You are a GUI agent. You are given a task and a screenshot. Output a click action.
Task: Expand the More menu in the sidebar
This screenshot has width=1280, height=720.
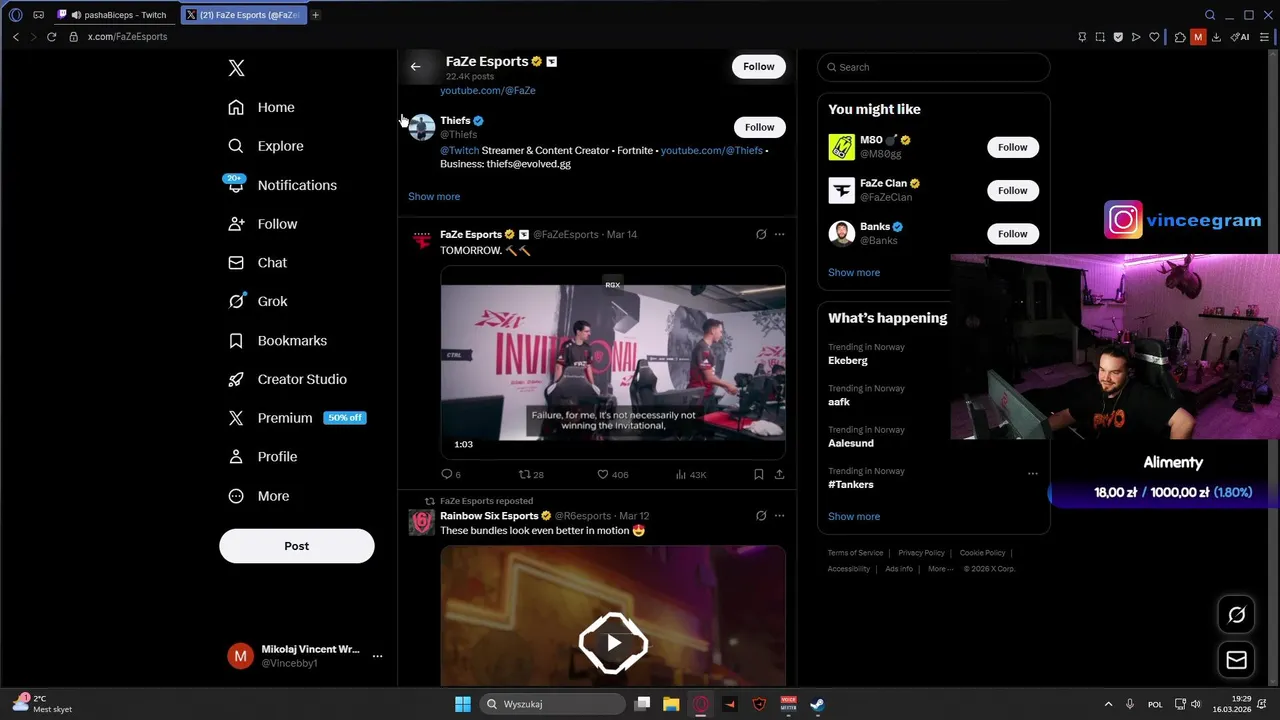click(258, 496)
